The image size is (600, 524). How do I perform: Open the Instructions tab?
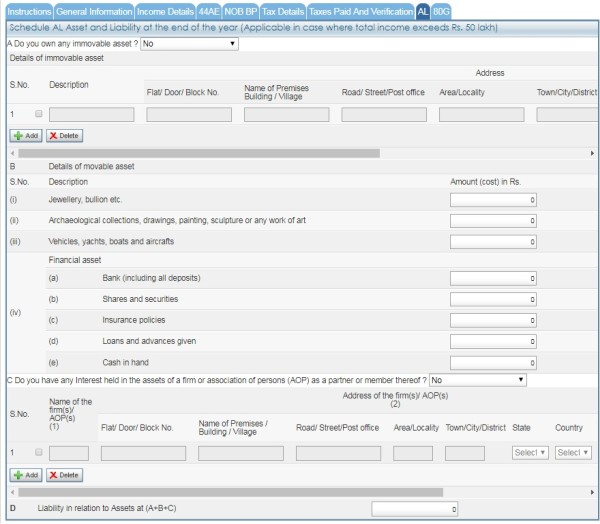tap(28, 10)
